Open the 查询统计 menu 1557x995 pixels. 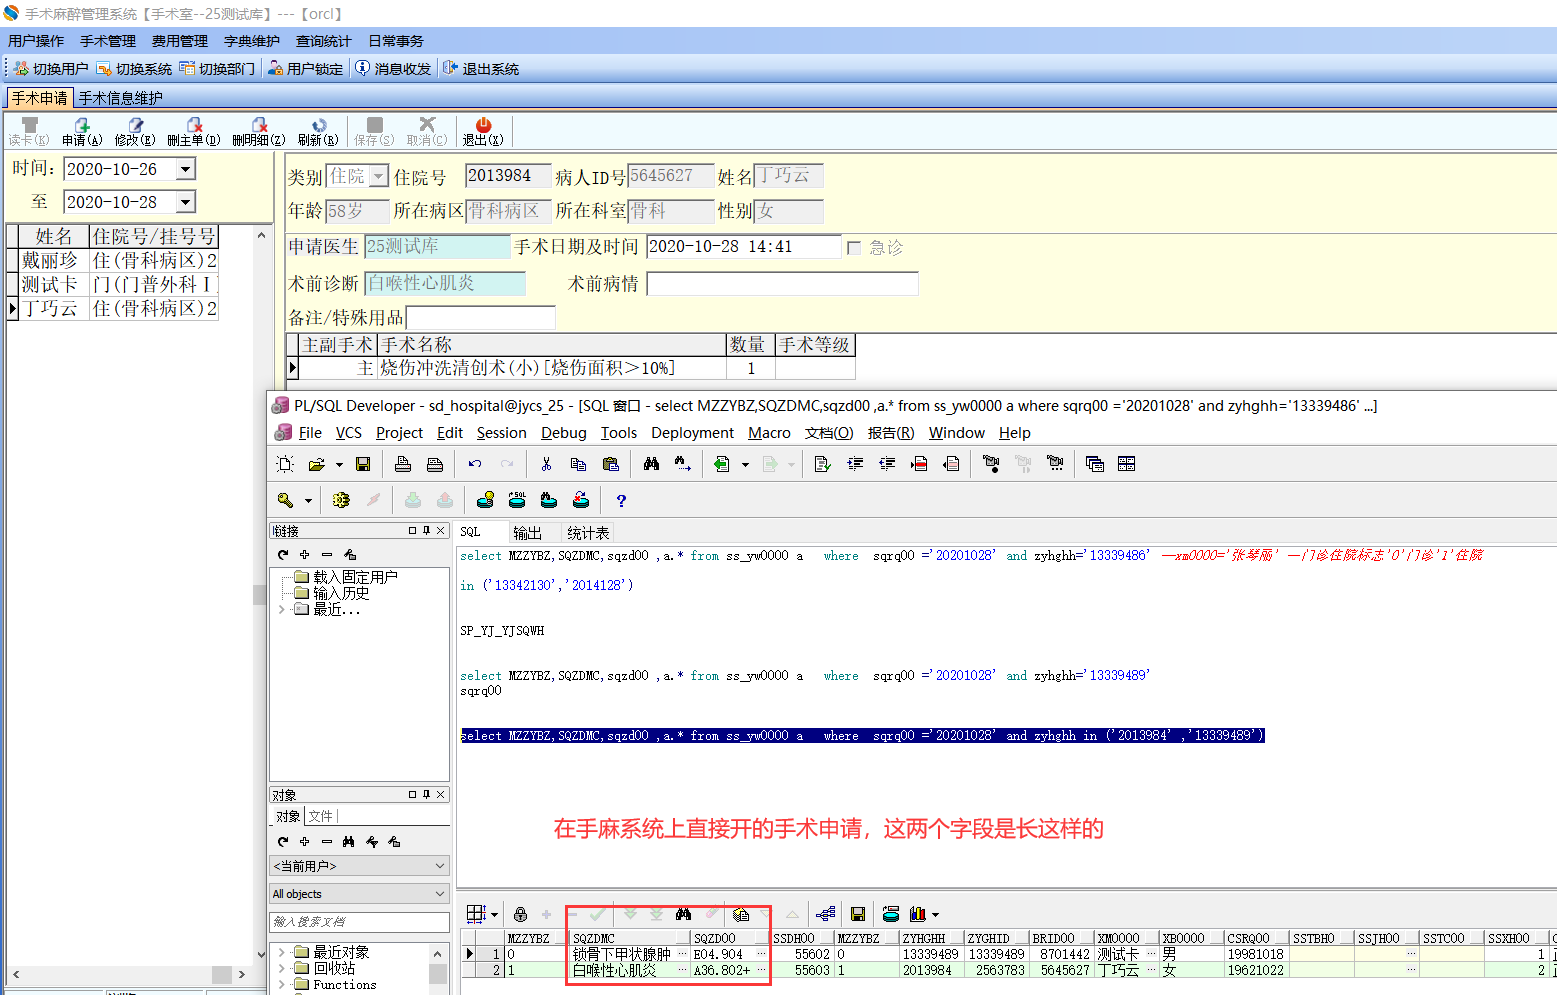coord(323,41)
